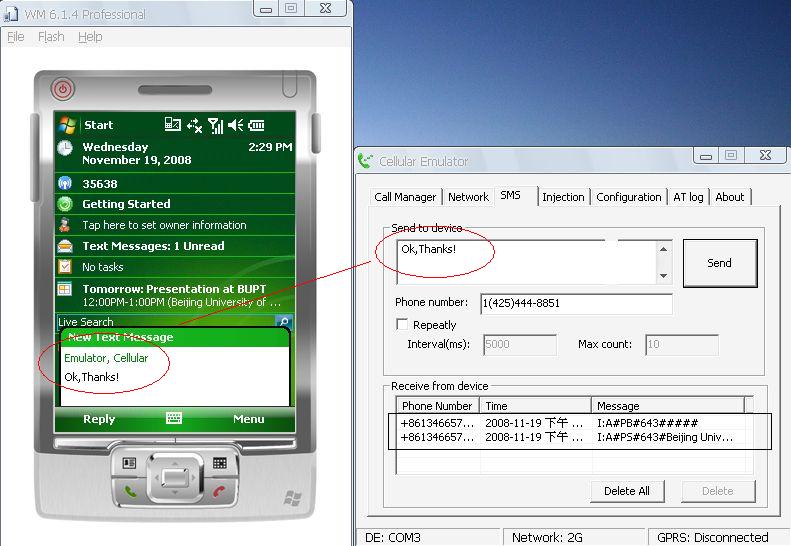Image resolution: width=791 pixels, height=546 pixels.
Task: Tap the calendar icon beside Tomorrow appointment
Action: point(65,289)
